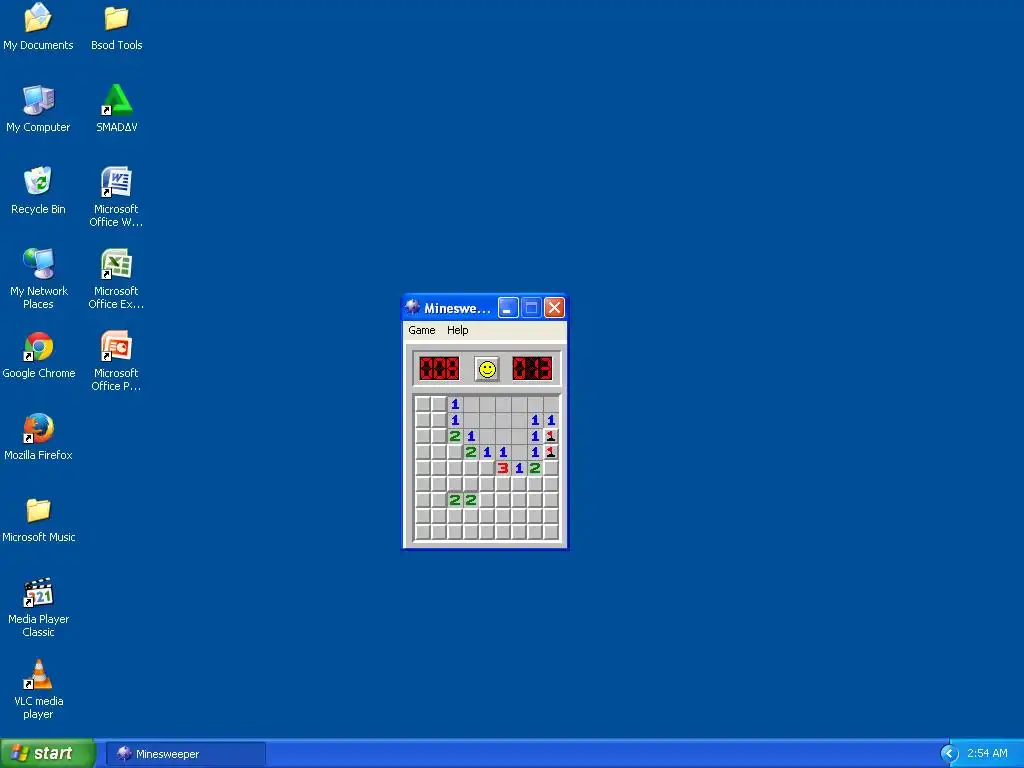Click the red 3 cell in the minefield

tap(503, 468)
